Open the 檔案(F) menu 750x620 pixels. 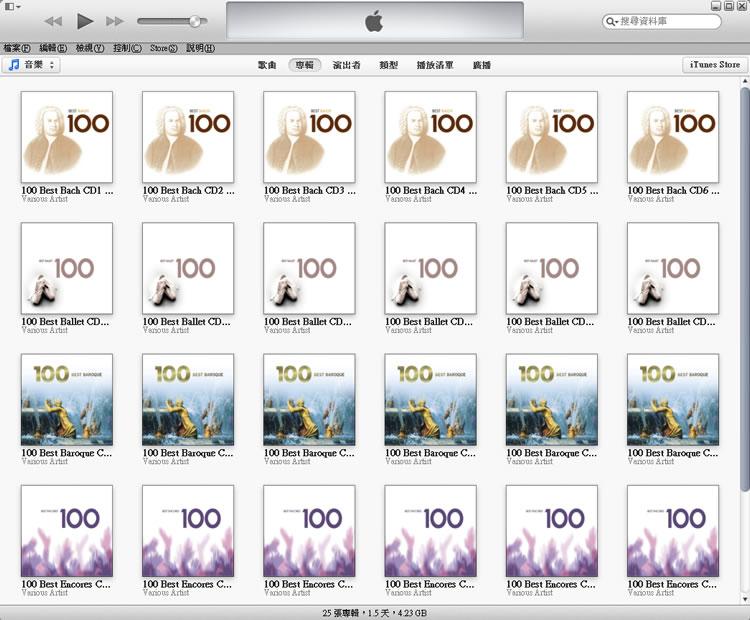tap(17, 48)
